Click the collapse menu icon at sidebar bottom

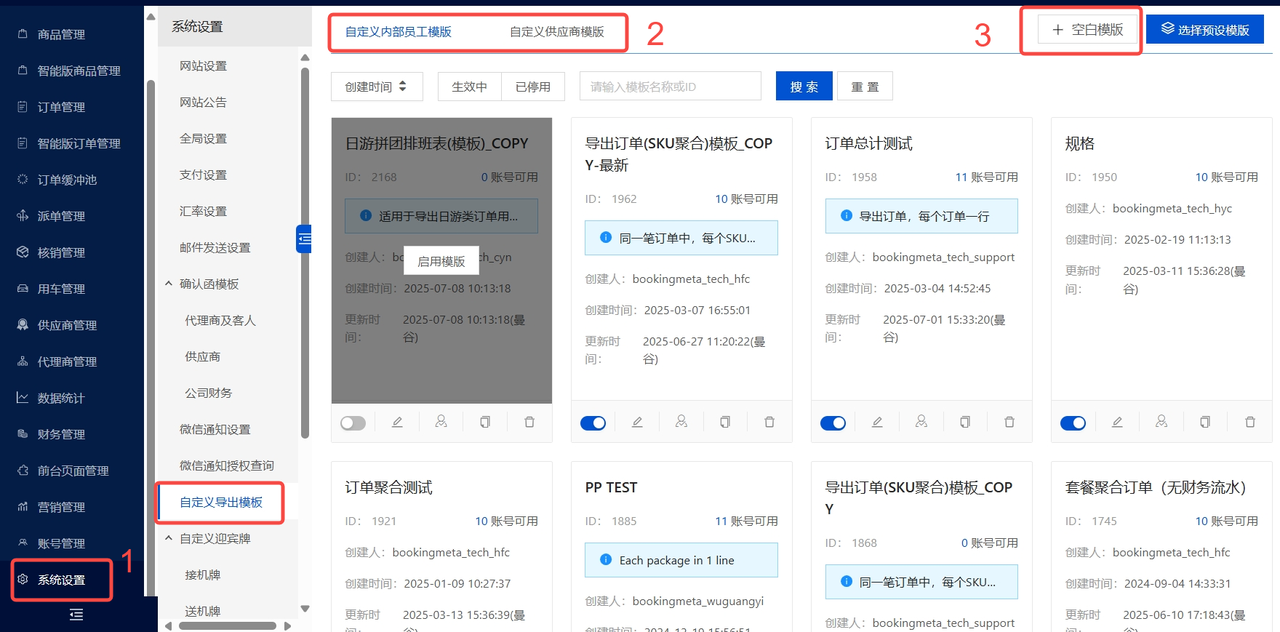(x=76, y=615)
